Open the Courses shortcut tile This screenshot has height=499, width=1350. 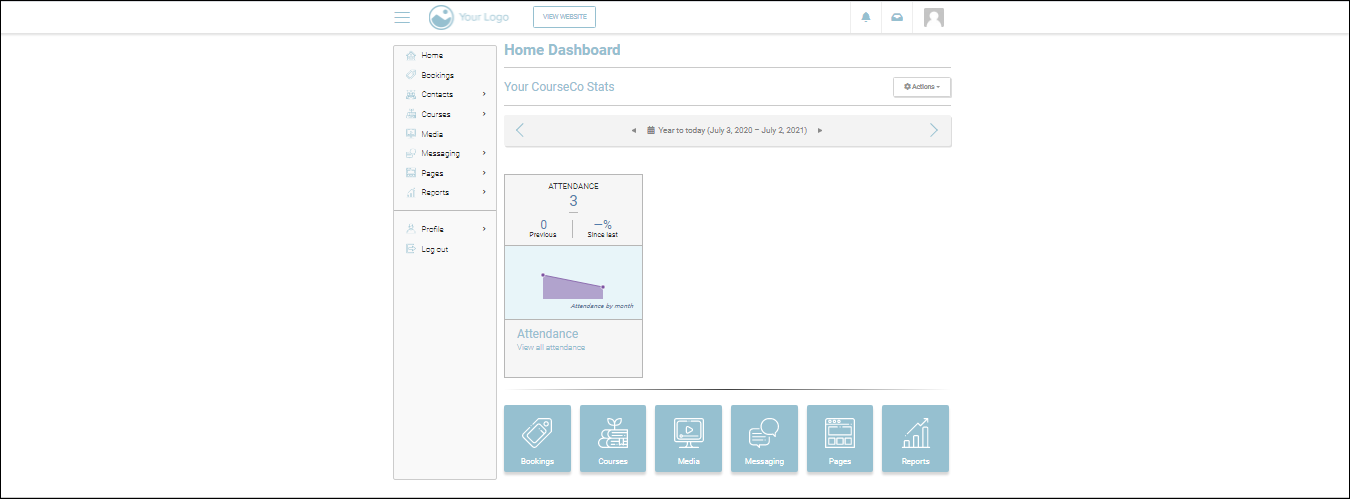[613, 438]
